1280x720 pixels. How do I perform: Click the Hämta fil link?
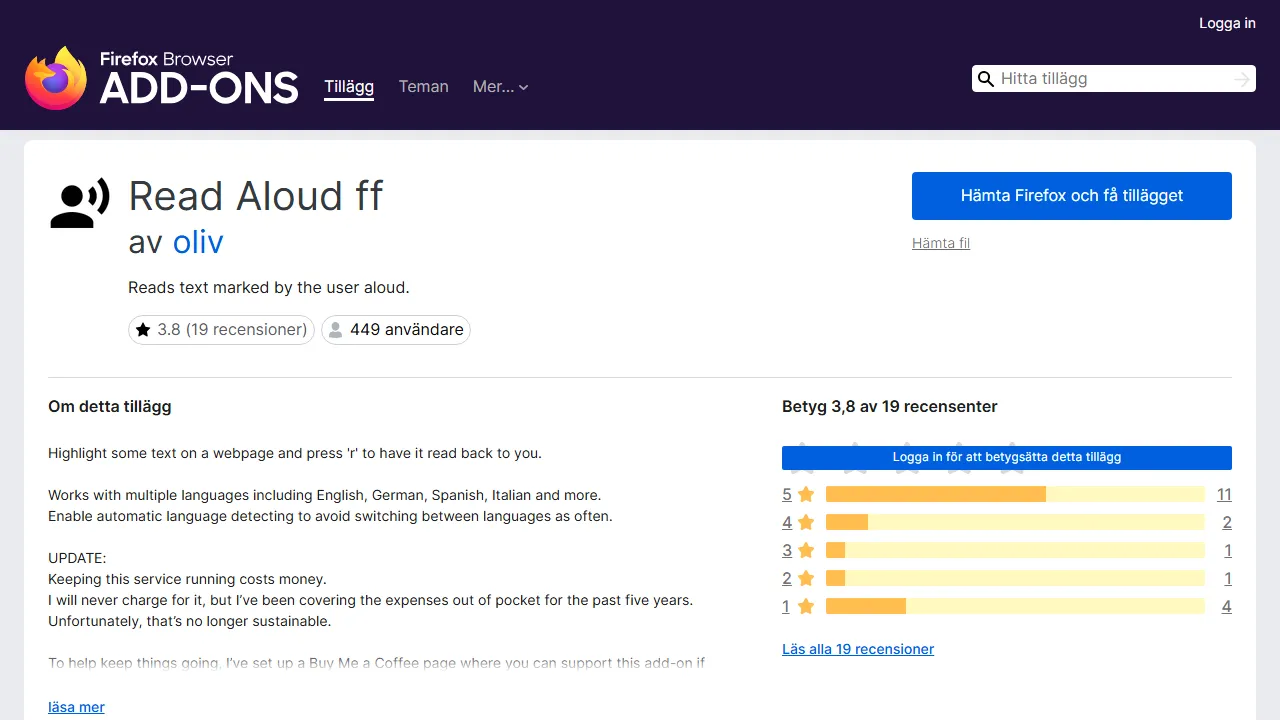tap(940, 243)
